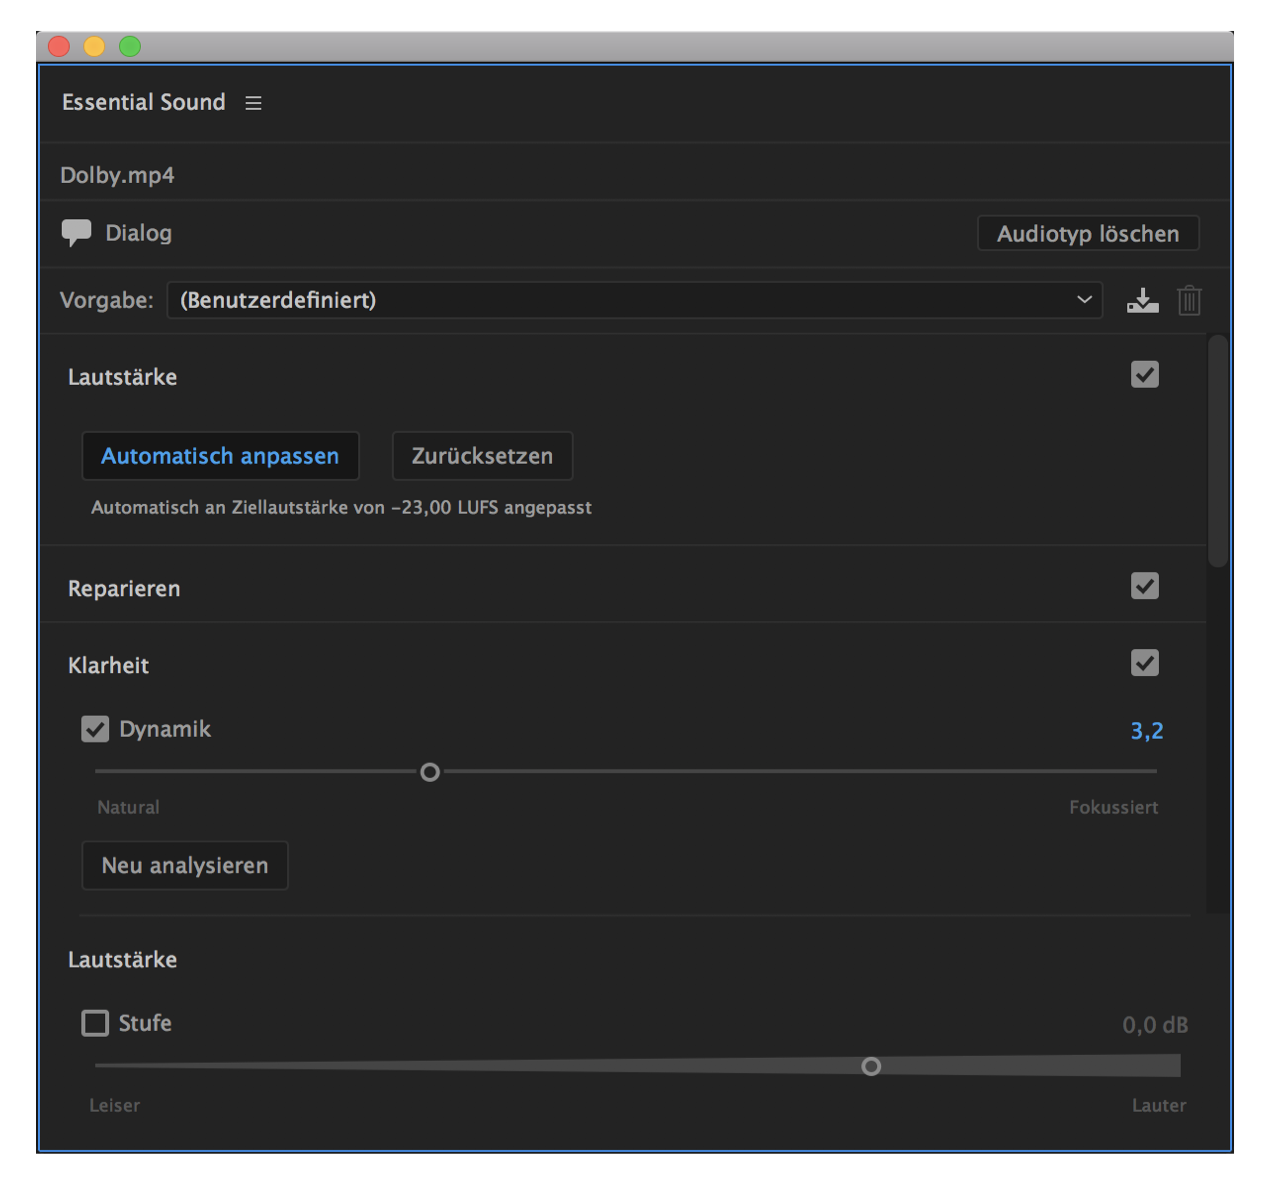1266x1184 pixels.
Task: Disable the Klarheit section checkbox
Action: (x=1144, y=663)
